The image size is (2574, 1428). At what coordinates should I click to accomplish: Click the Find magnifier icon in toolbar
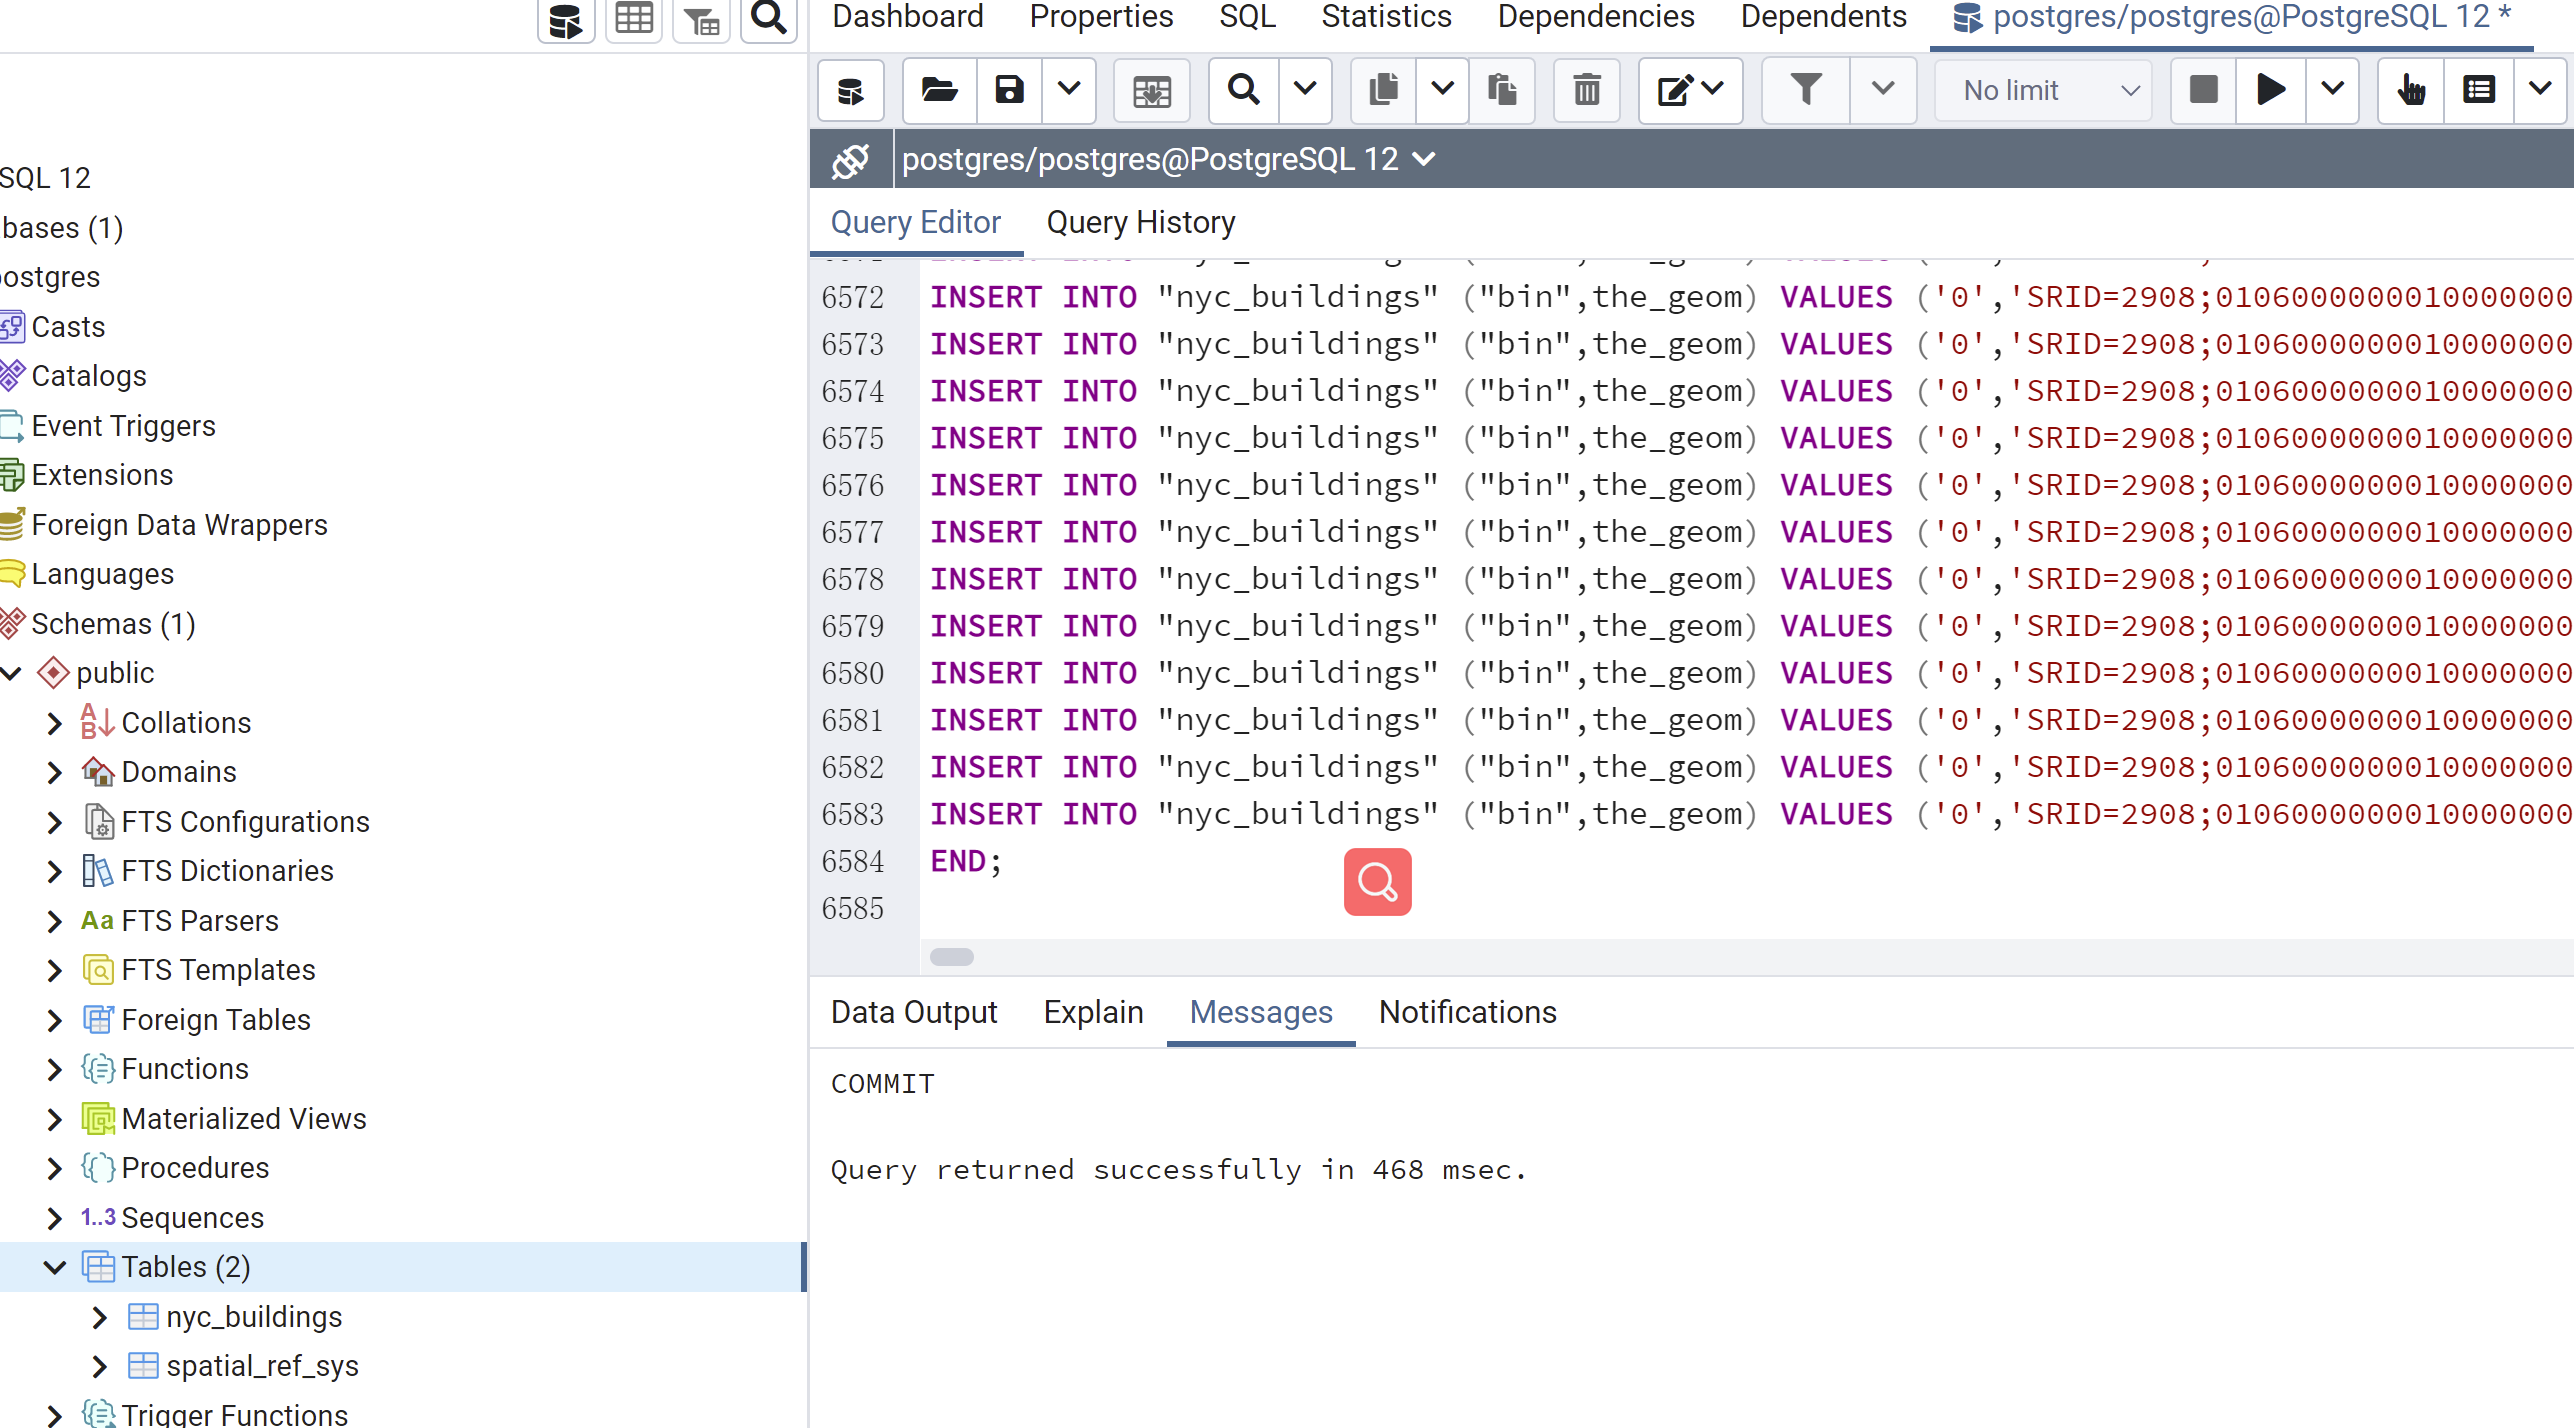pos(1243,90)
